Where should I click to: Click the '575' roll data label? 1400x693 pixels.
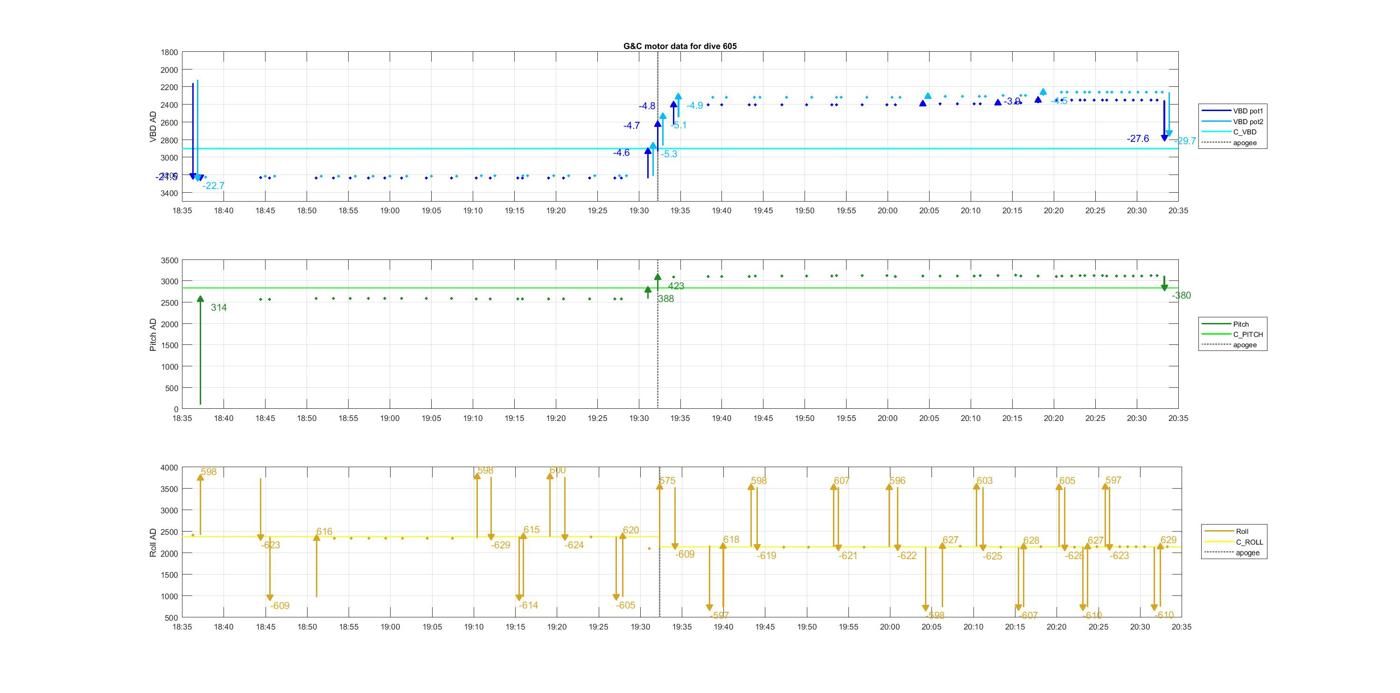pos(668,482)
